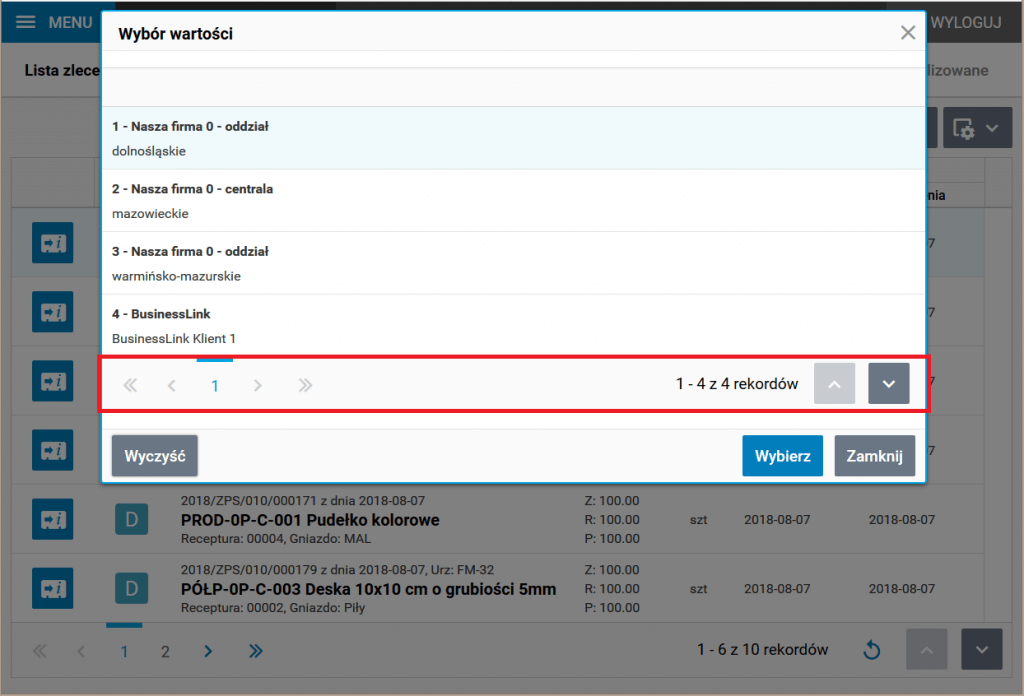Go to last page in background list pager
This screenshot has height=696, width=1024.
(255, 651)
